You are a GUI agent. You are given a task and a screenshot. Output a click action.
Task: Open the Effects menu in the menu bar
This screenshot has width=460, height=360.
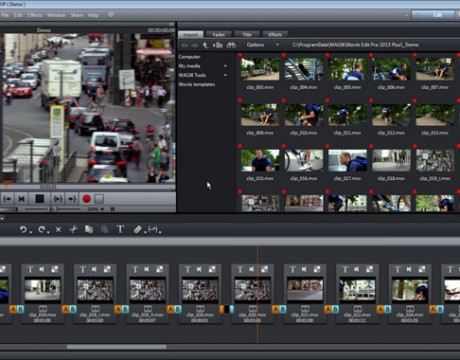(35, 15)
